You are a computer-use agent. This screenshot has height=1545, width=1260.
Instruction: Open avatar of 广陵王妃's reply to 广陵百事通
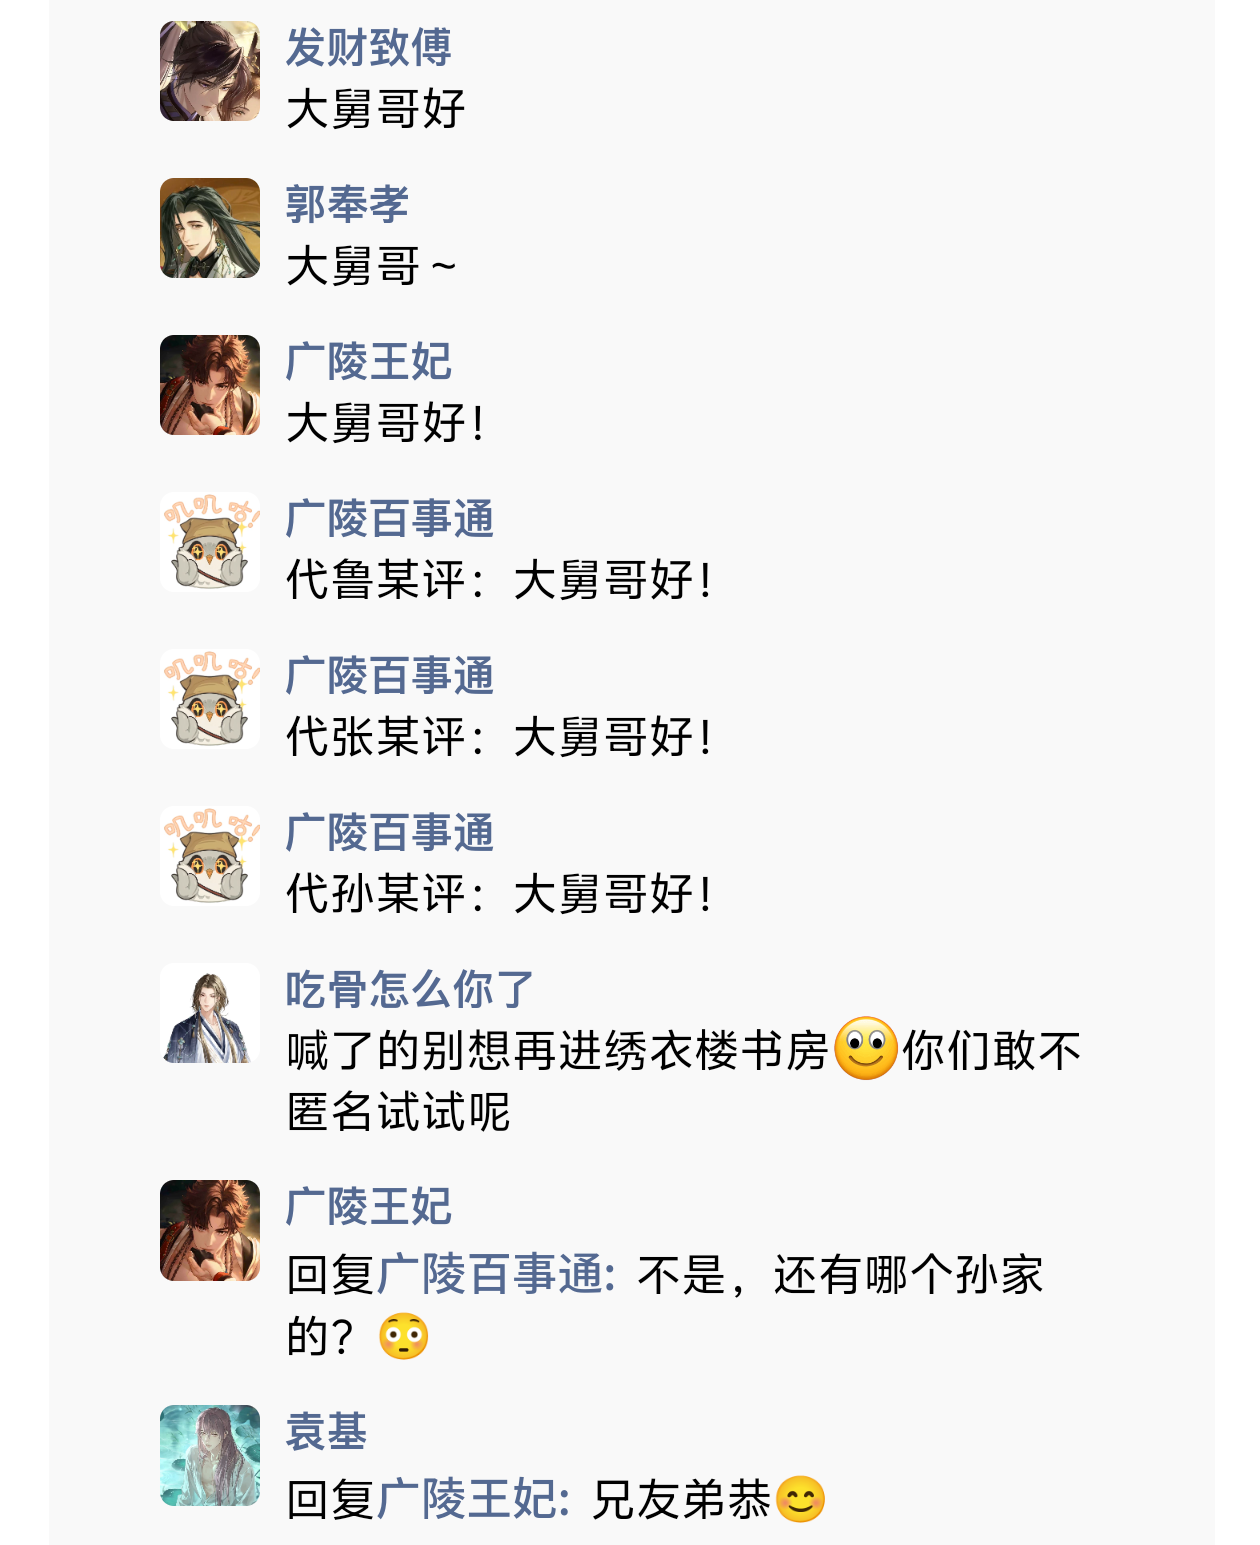[x=210, y=1231]
